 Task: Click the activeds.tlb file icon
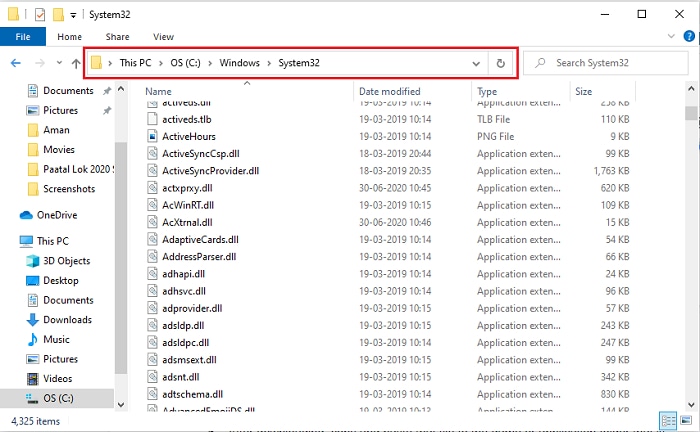point(152,119)
